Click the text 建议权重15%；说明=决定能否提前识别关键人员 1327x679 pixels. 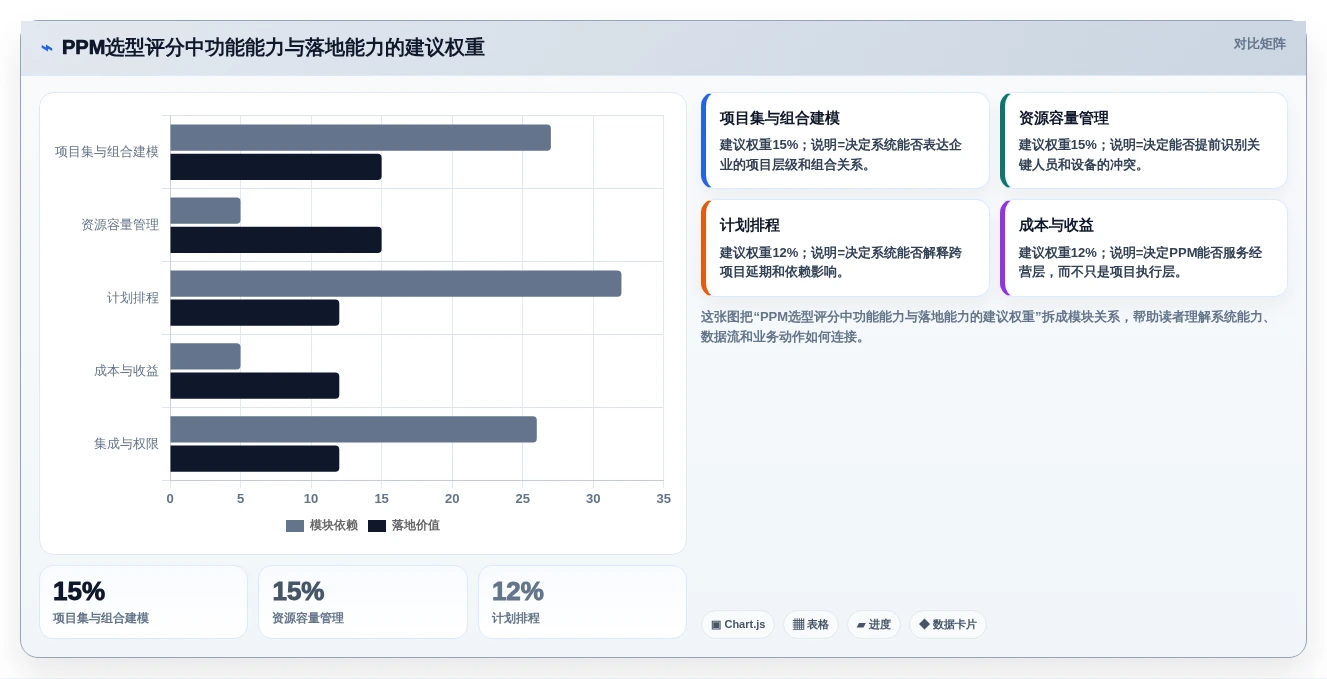point(1139,155)
